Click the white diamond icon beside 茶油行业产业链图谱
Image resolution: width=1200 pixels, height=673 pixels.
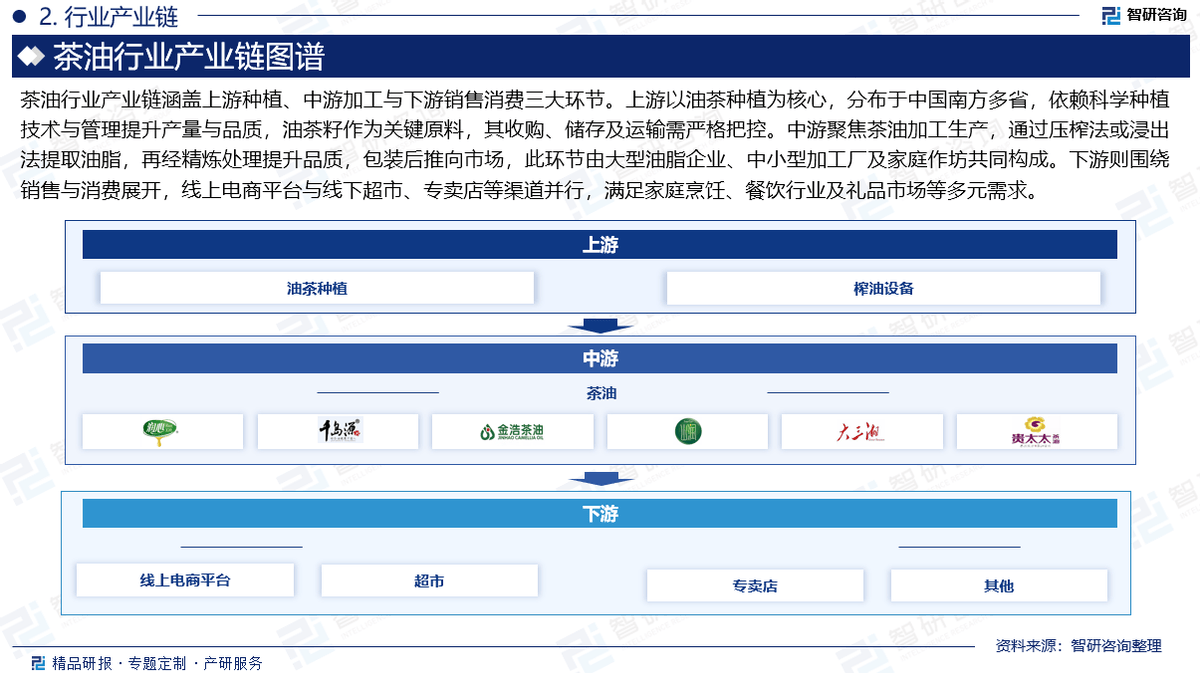coord(31,57)
